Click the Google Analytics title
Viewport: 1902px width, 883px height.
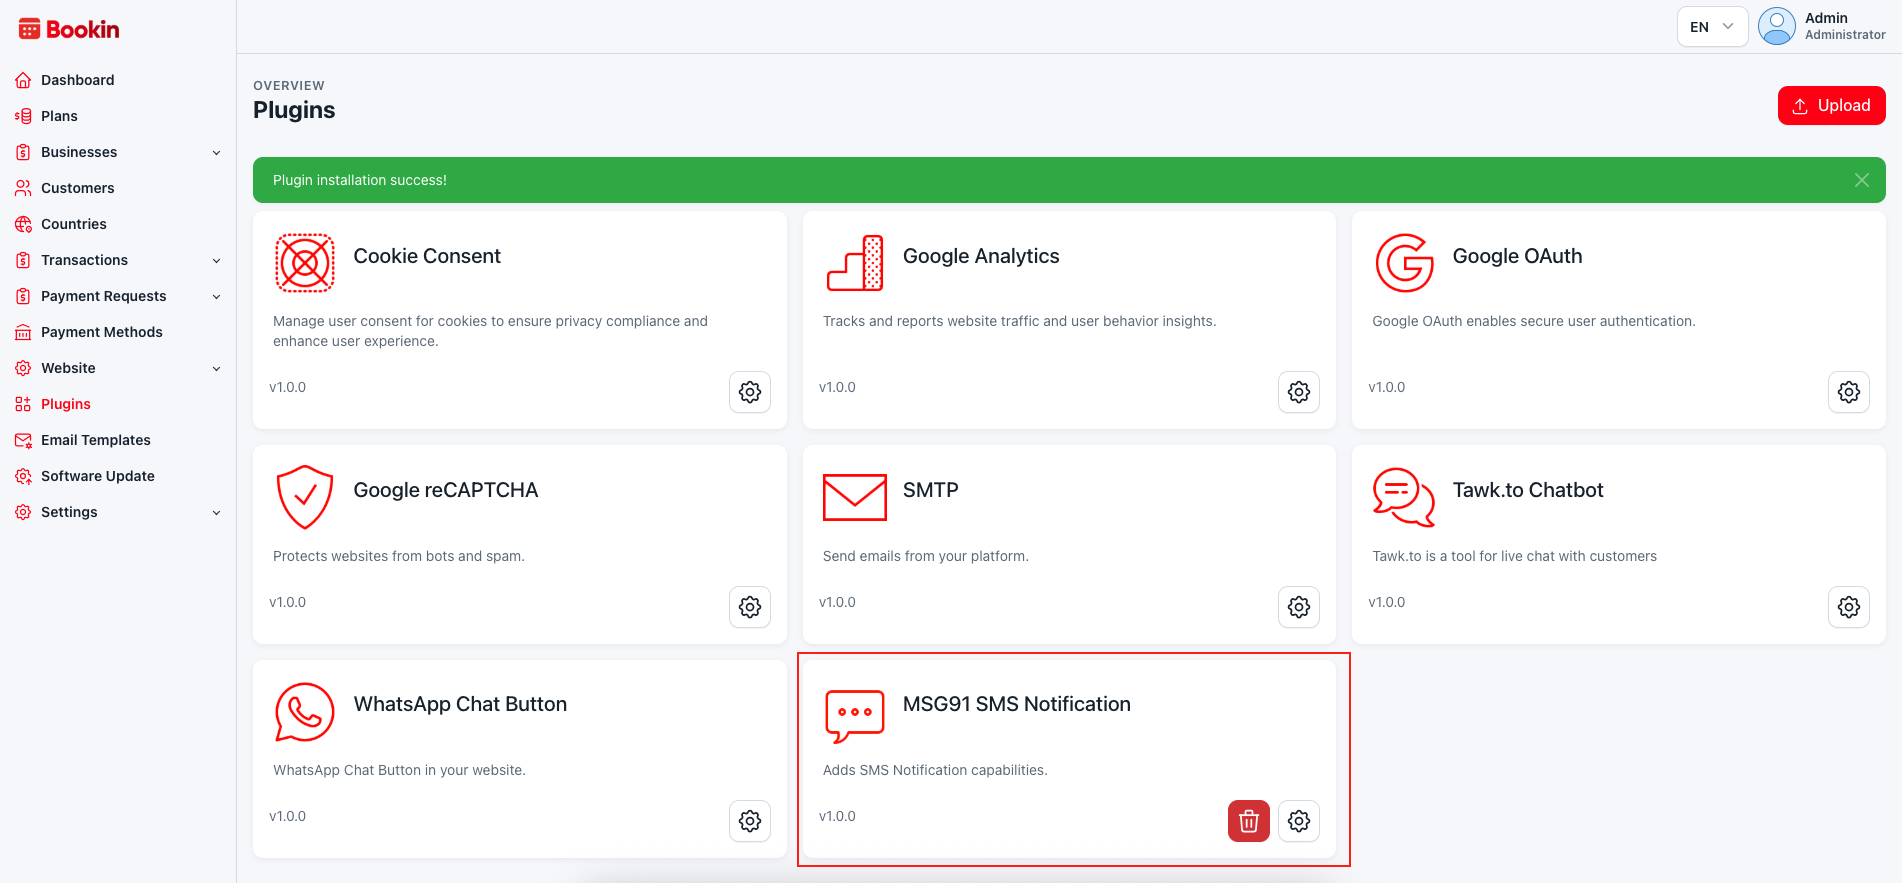click(981, 256)
